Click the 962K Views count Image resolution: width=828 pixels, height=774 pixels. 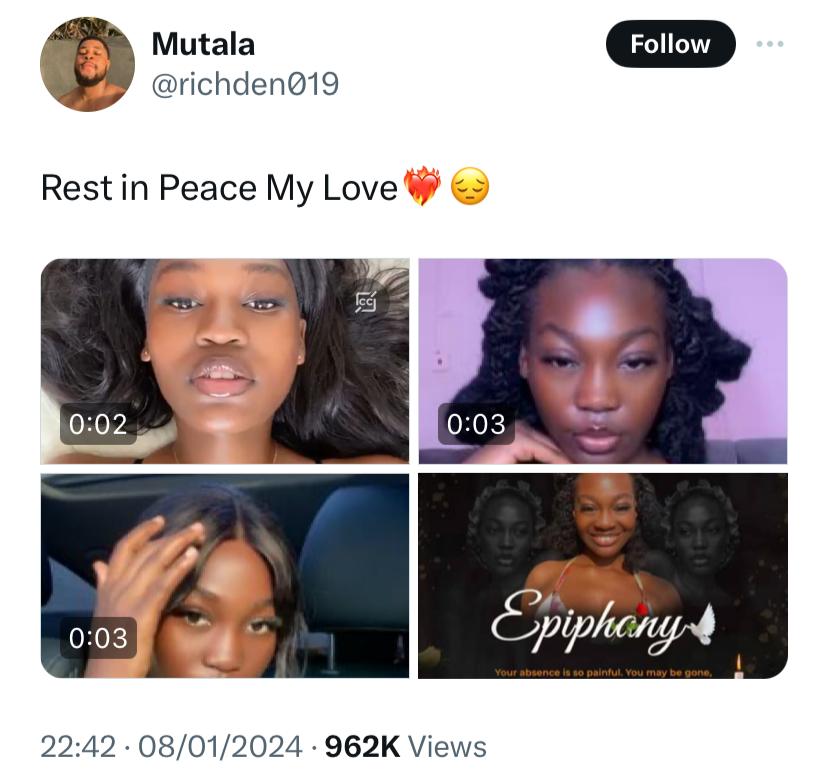click(x=404, y=746)
